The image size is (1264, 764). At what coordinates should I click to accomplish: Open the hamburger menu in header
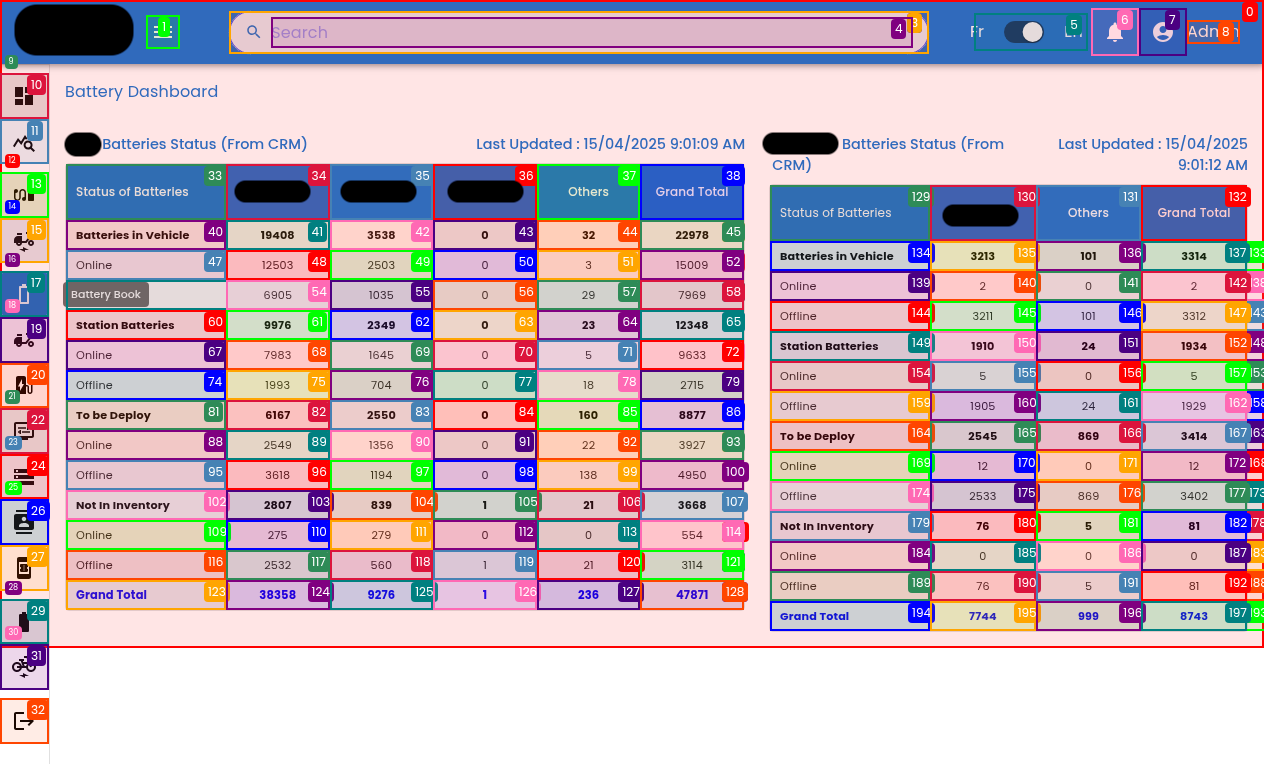(x=162, y=32)
